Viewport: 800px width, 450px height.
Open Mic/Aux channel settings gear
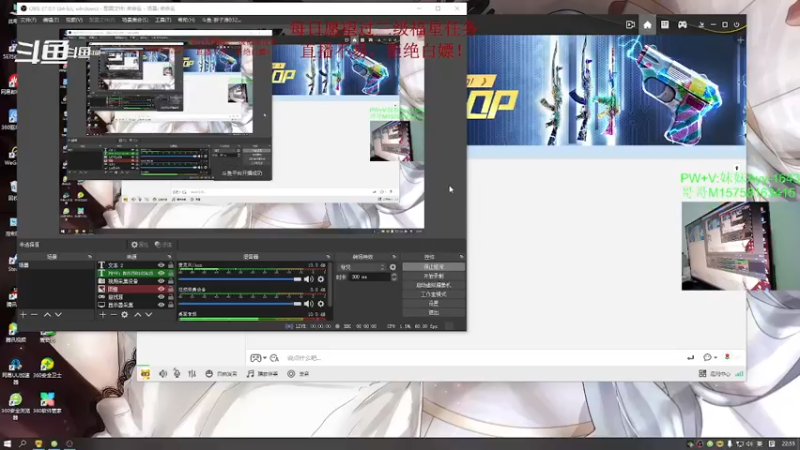click(x=321, y=279)
